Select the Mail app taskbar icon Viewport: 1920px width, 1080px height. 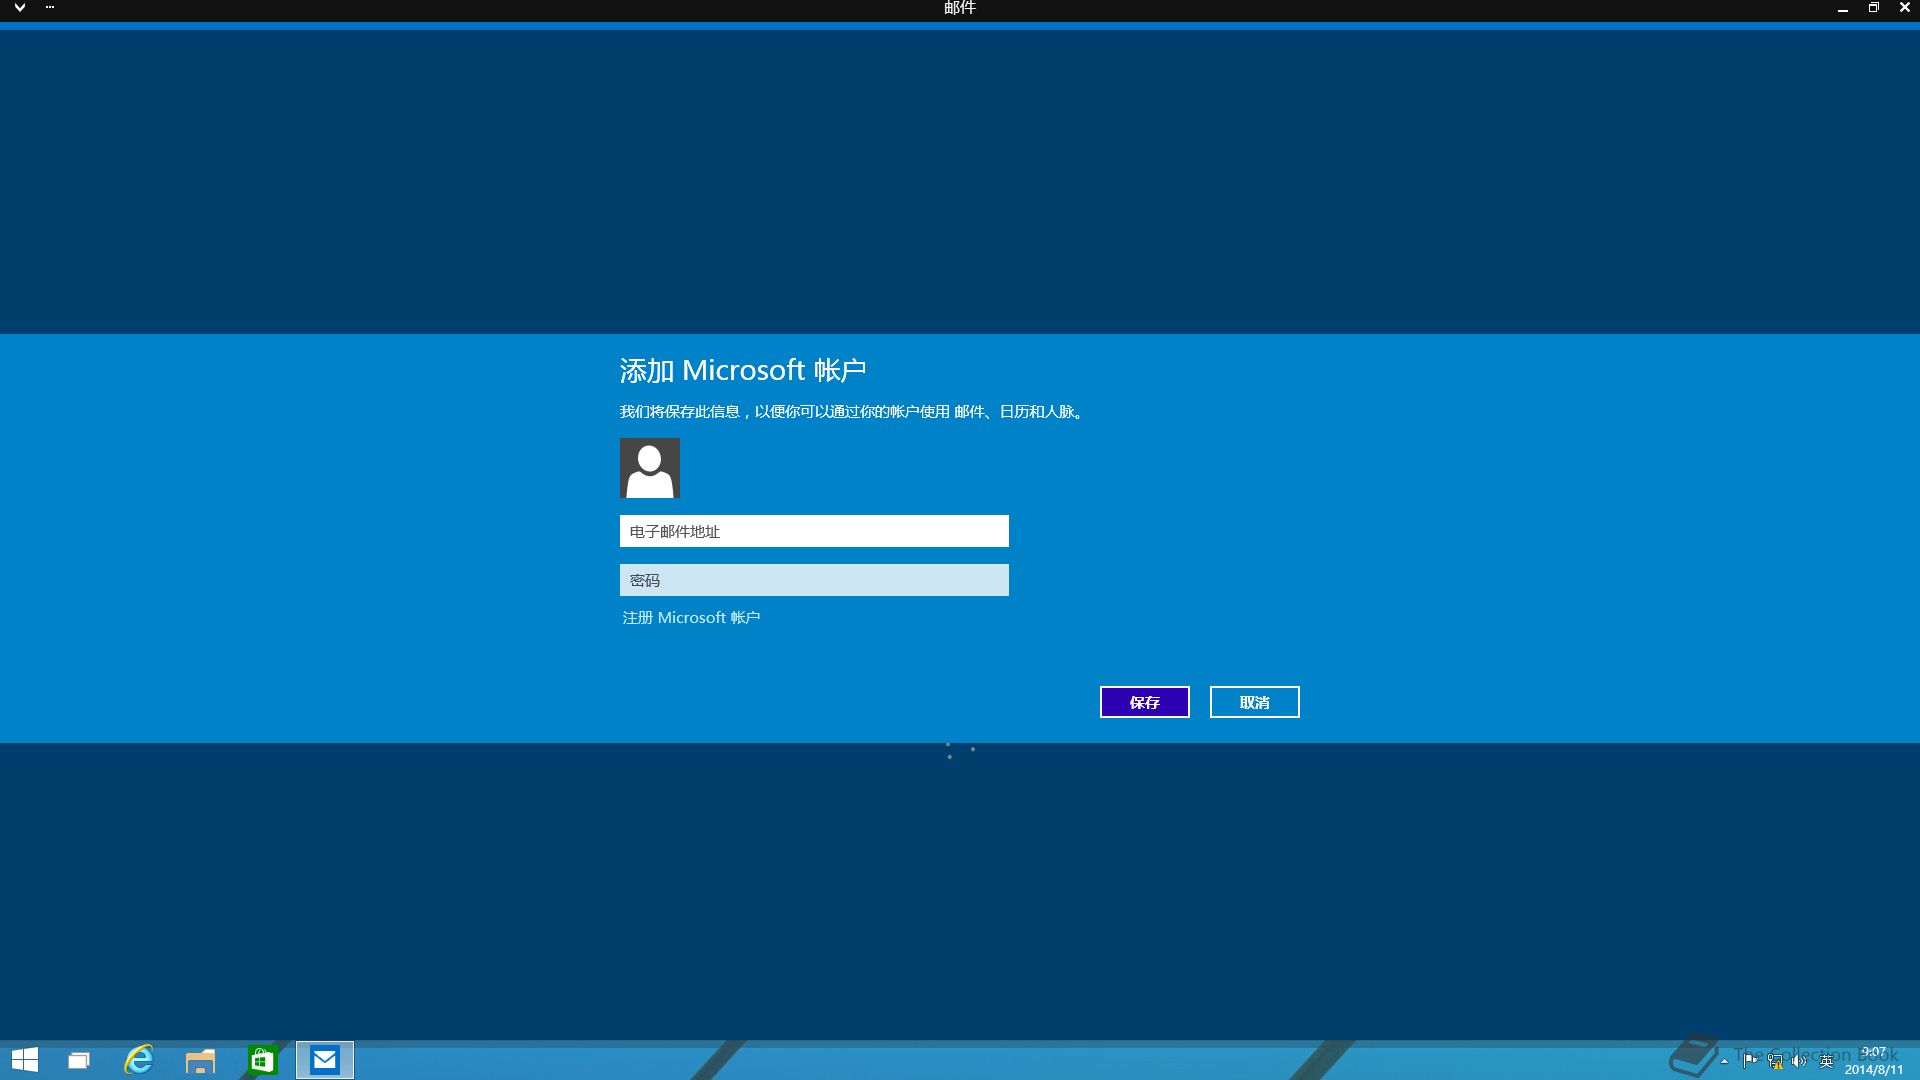pyautogui.click(x=325, y=1060)
